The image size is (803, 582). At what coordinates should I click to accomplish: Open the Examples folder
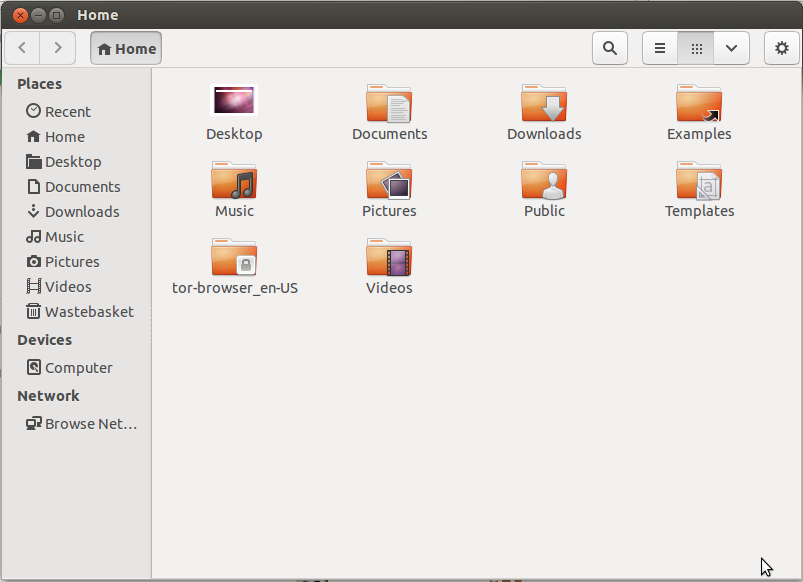point(699,103)
